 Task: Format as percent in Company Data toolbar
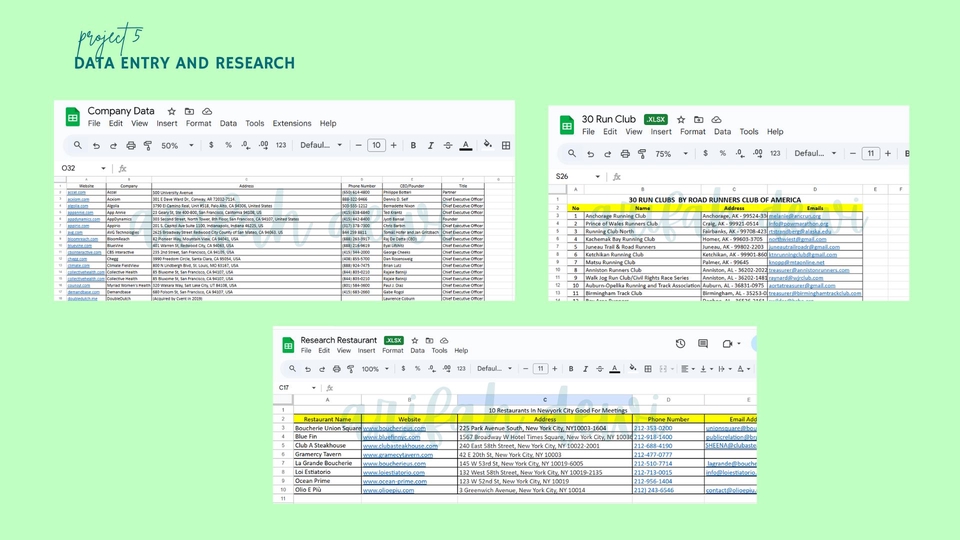[x=228, y=145]
